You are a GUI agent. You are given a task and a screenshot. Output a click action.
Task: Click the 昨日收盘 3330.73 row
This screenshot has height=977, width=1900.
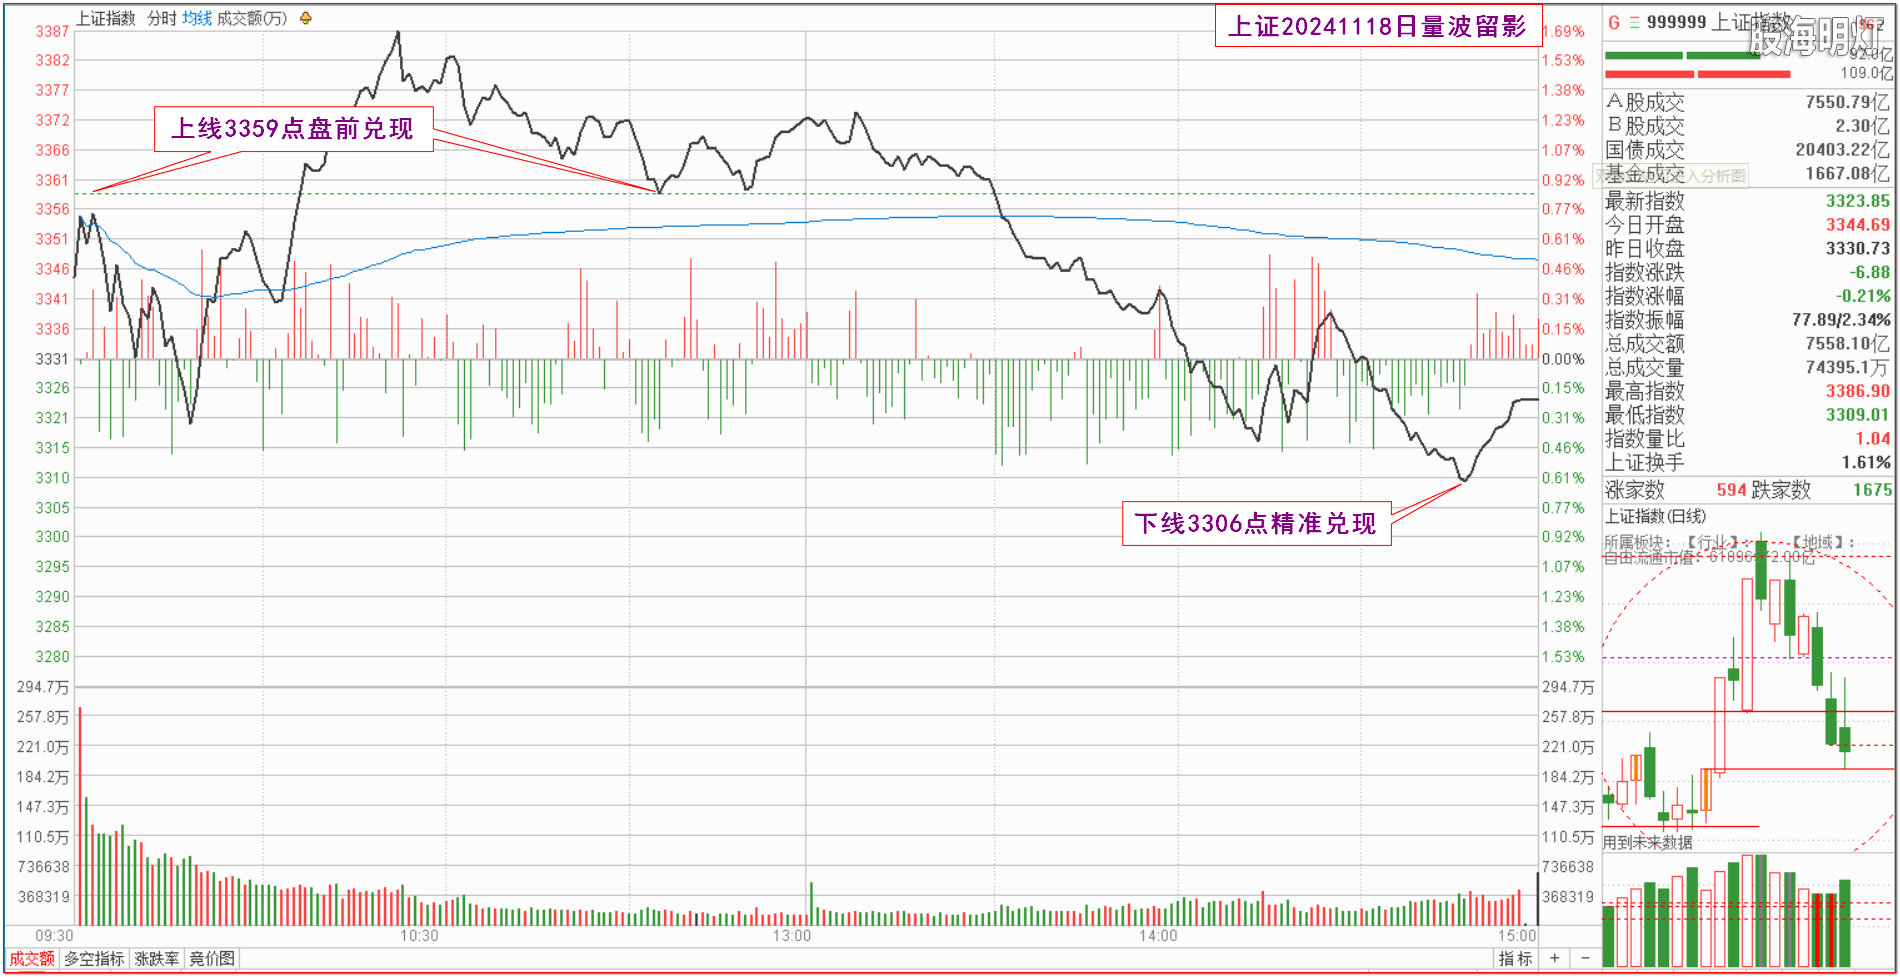1747,249
